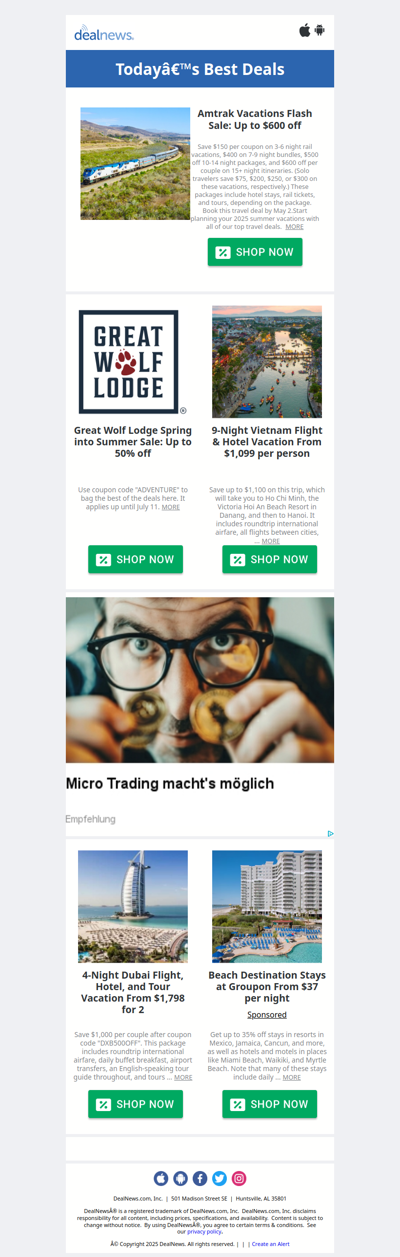Open the Apple app icon in header
Screen dimensions: 400x1257
click(x=305, y=30)
